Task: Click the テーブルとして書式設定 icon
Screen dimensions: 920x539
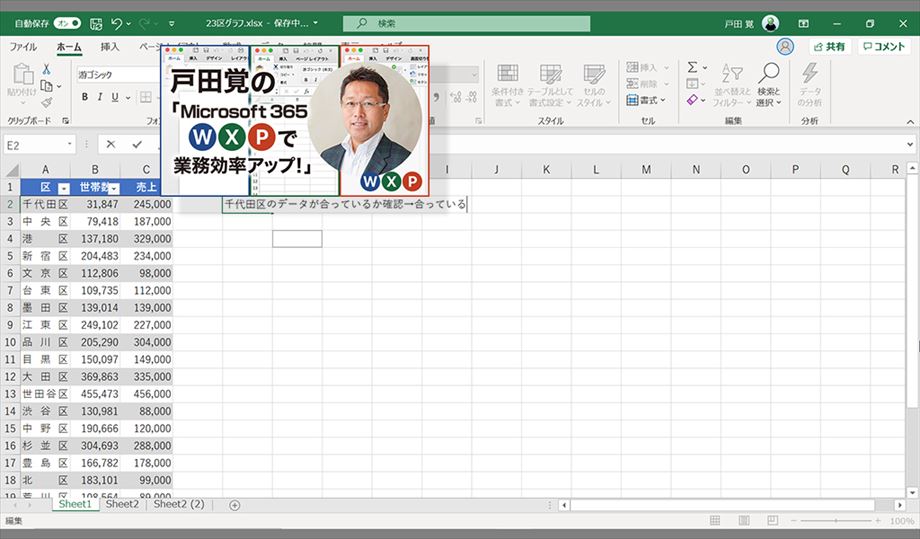Action: pos(550,74)
